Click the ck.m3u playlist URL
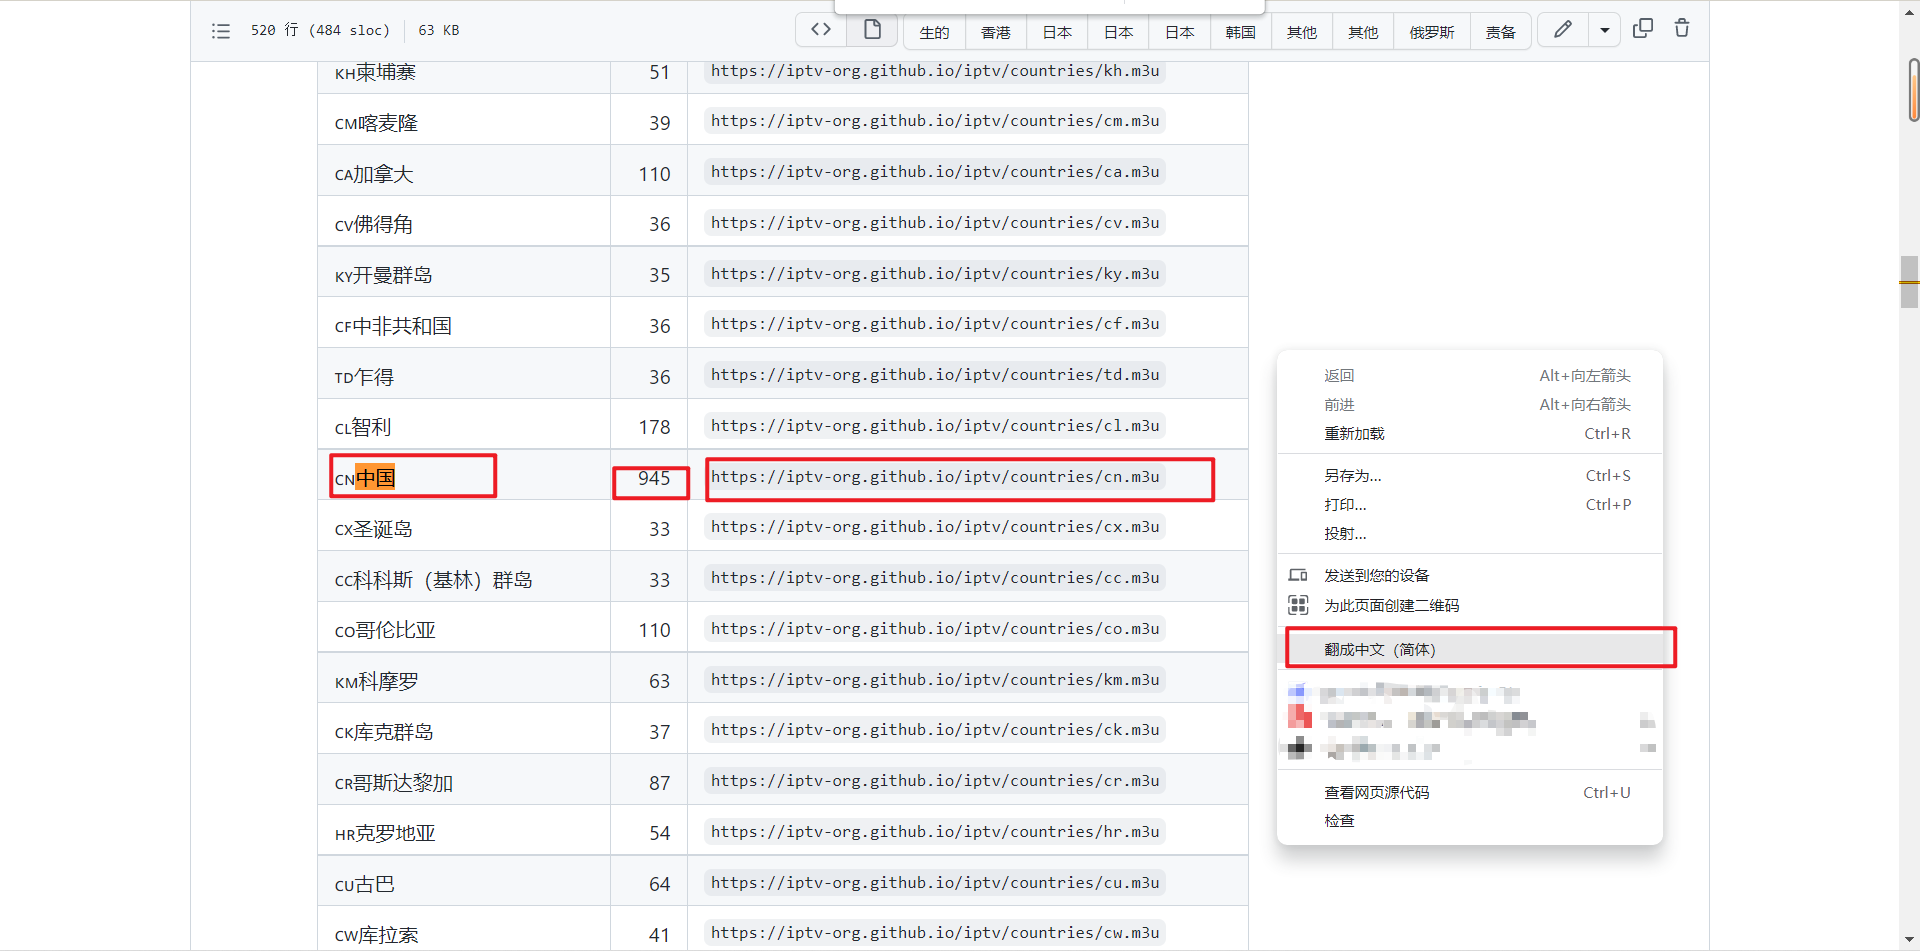Viewport: 1920px width, 951px height. click(x=935, y=730)
